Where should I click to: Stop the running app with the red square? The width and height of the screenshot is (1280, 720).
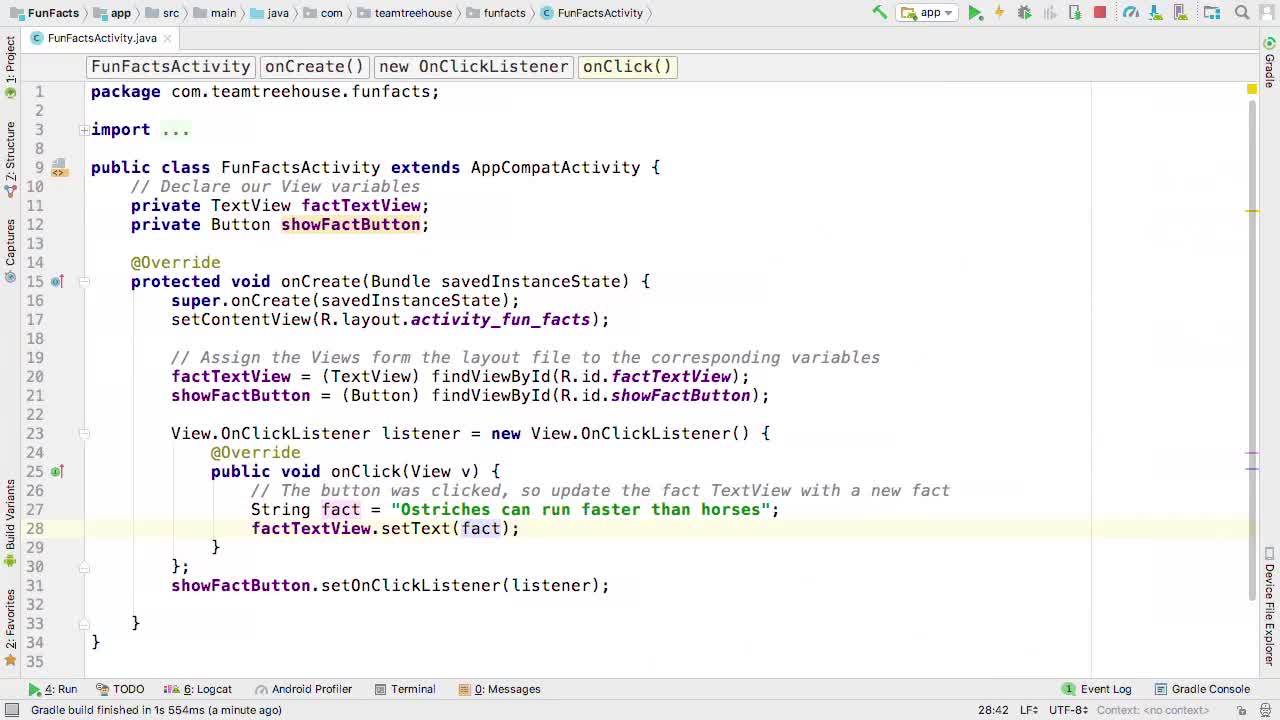point(1101,13)
